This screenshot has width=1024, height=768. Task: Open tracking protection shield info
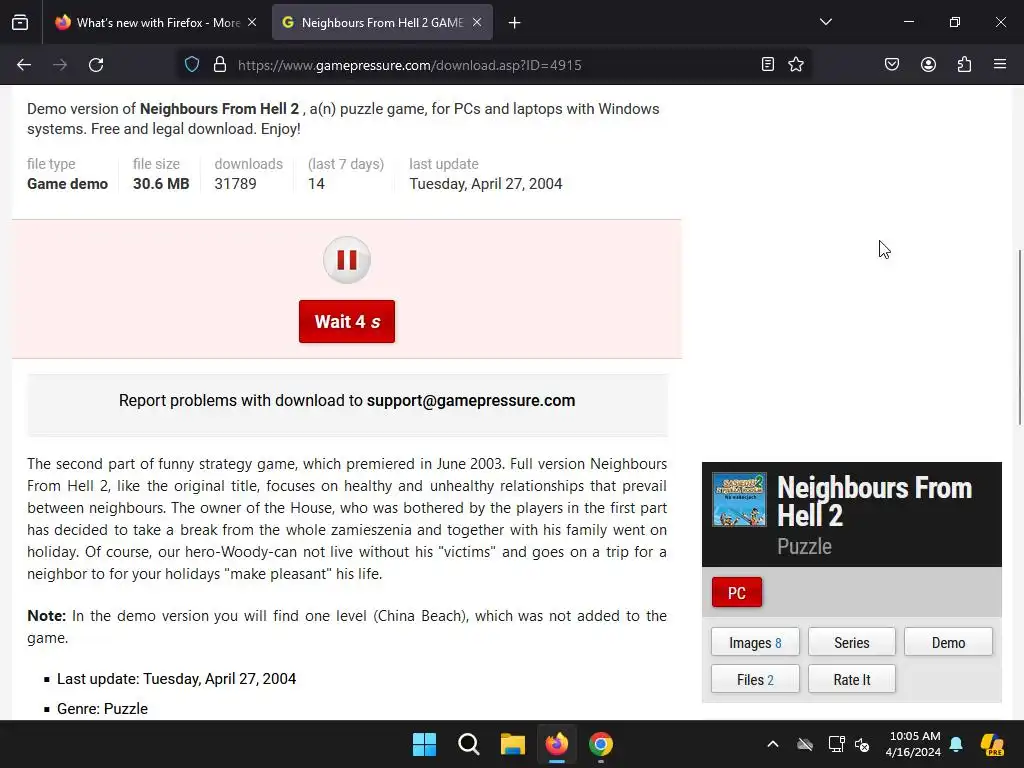coord(192,65)
